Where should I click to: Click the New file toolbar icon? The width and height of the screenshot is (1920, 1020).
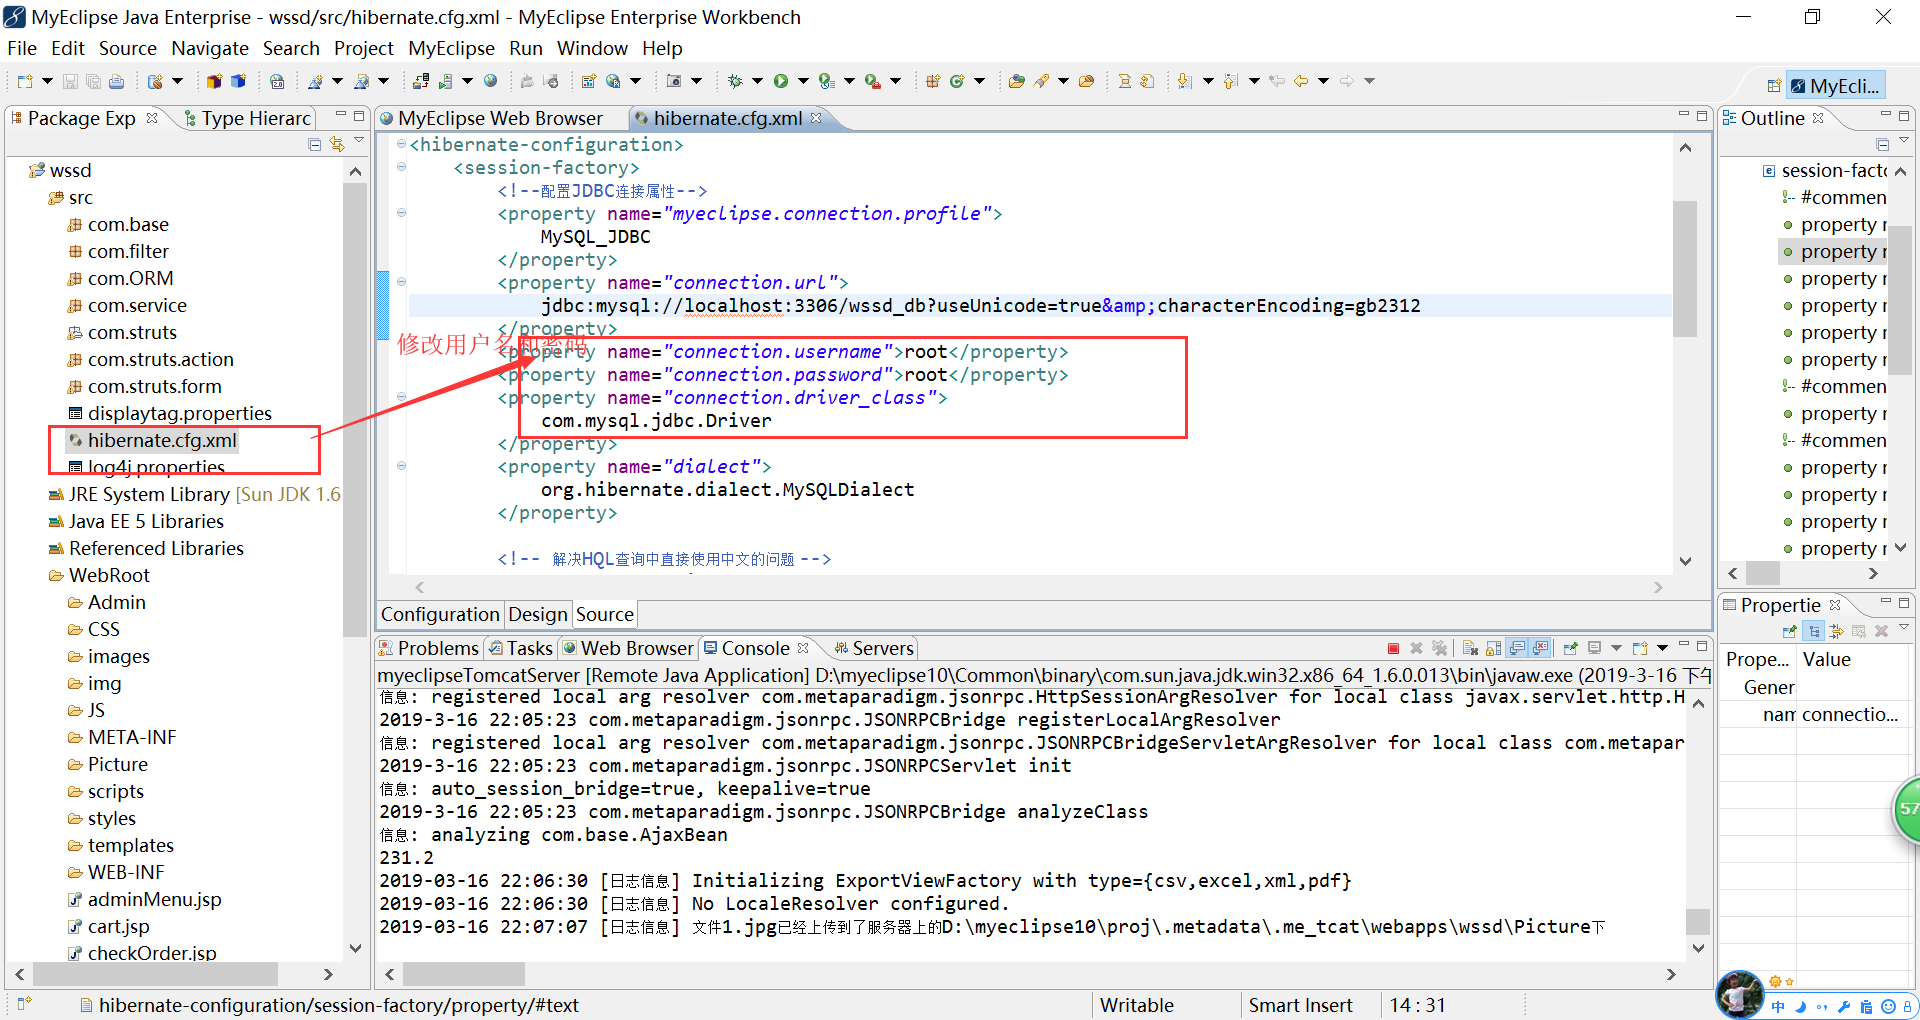25,81
